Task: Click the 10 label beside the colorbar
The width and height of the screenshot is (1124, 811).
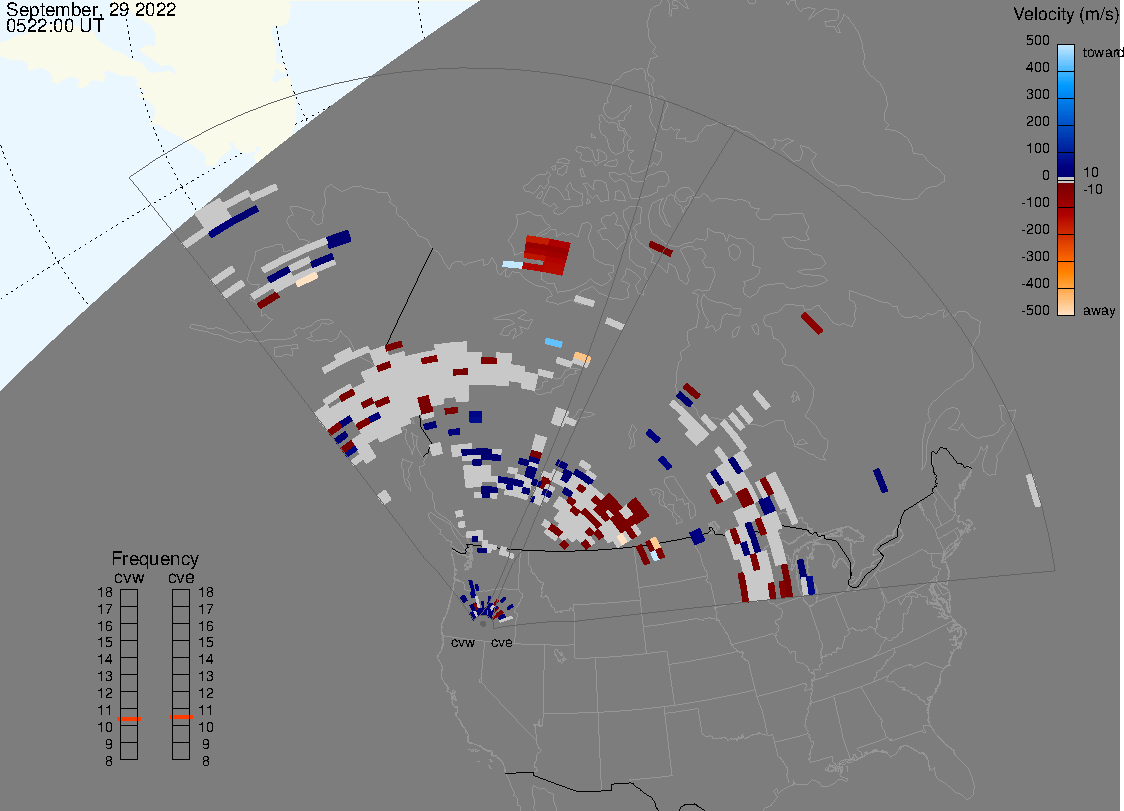Action: click(x=1090, y=172)
